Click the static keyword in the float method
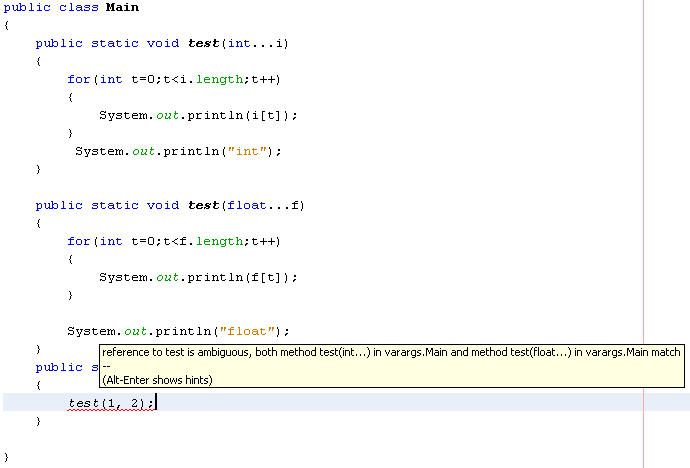This screenshot has height=468, width=690. pyautogui.click(x=115, y=205)
